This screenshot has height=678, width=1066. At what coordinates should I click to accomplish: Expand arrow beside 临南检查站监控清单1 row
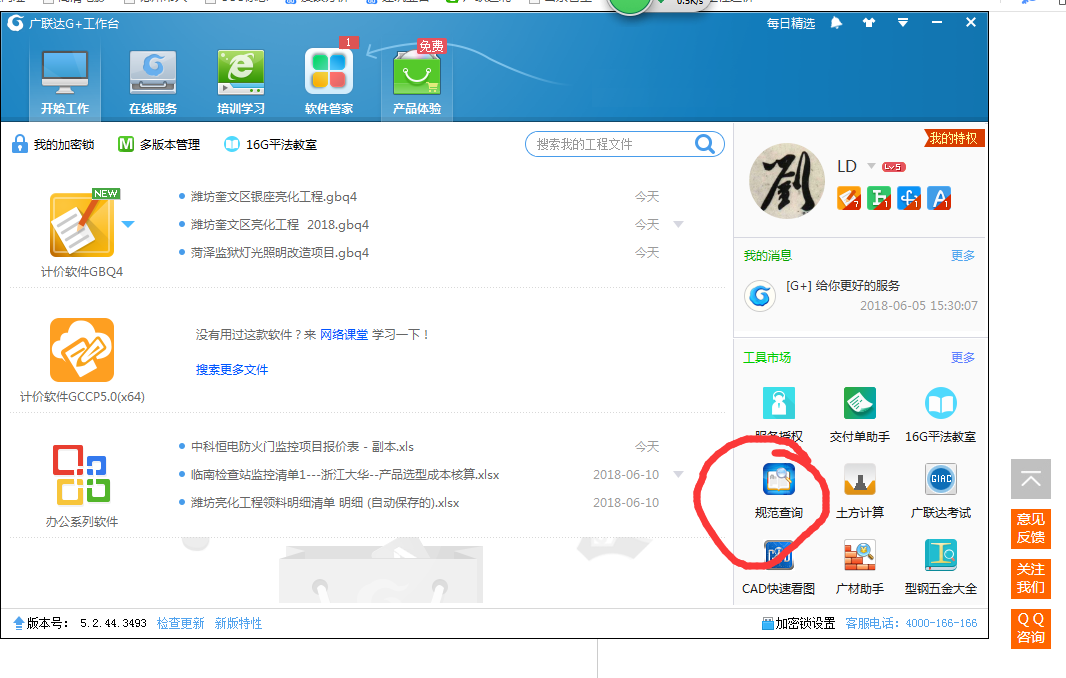678,474
